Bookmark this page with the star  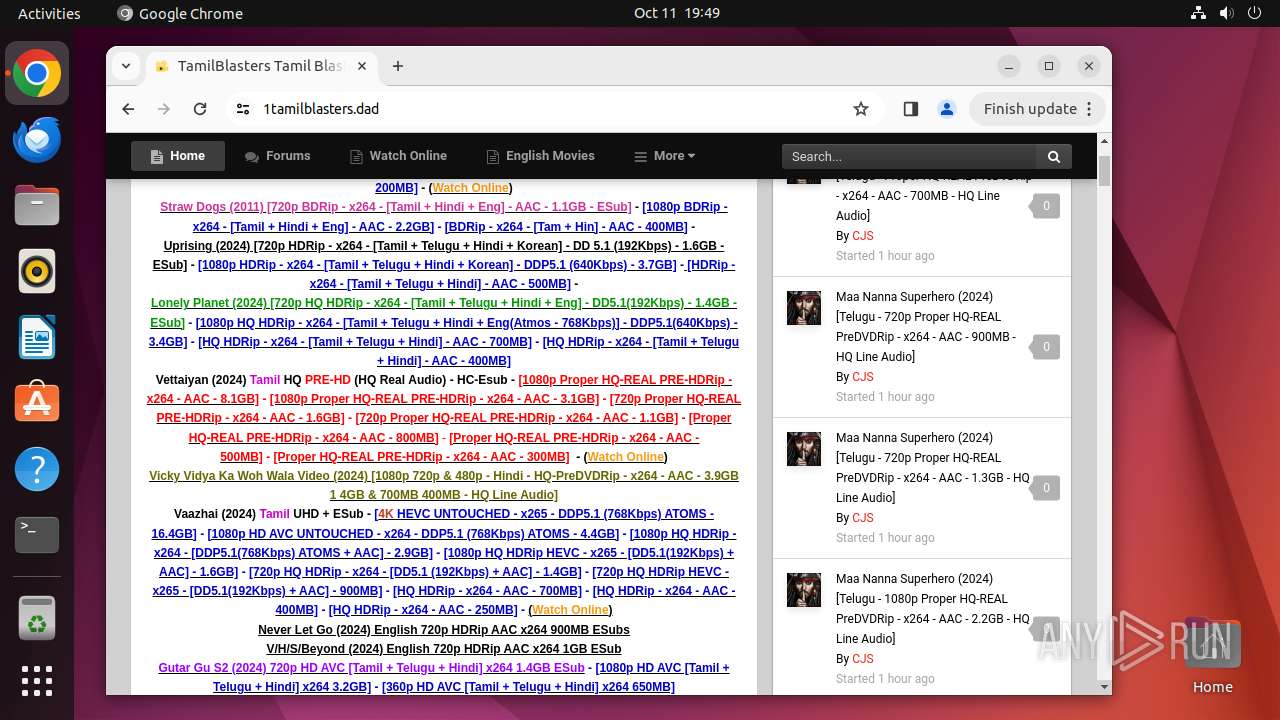click(x=861, y=109)
